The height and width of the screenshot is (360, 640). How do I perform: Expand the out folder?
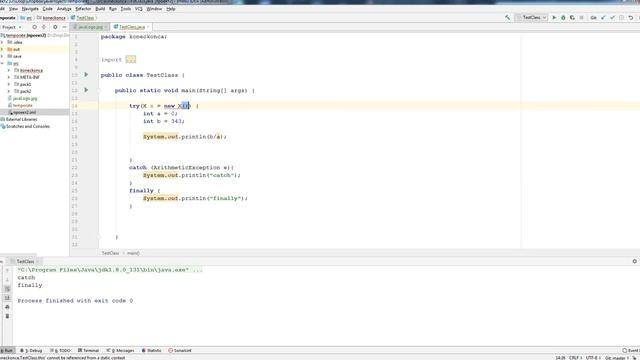click(2, 49)
